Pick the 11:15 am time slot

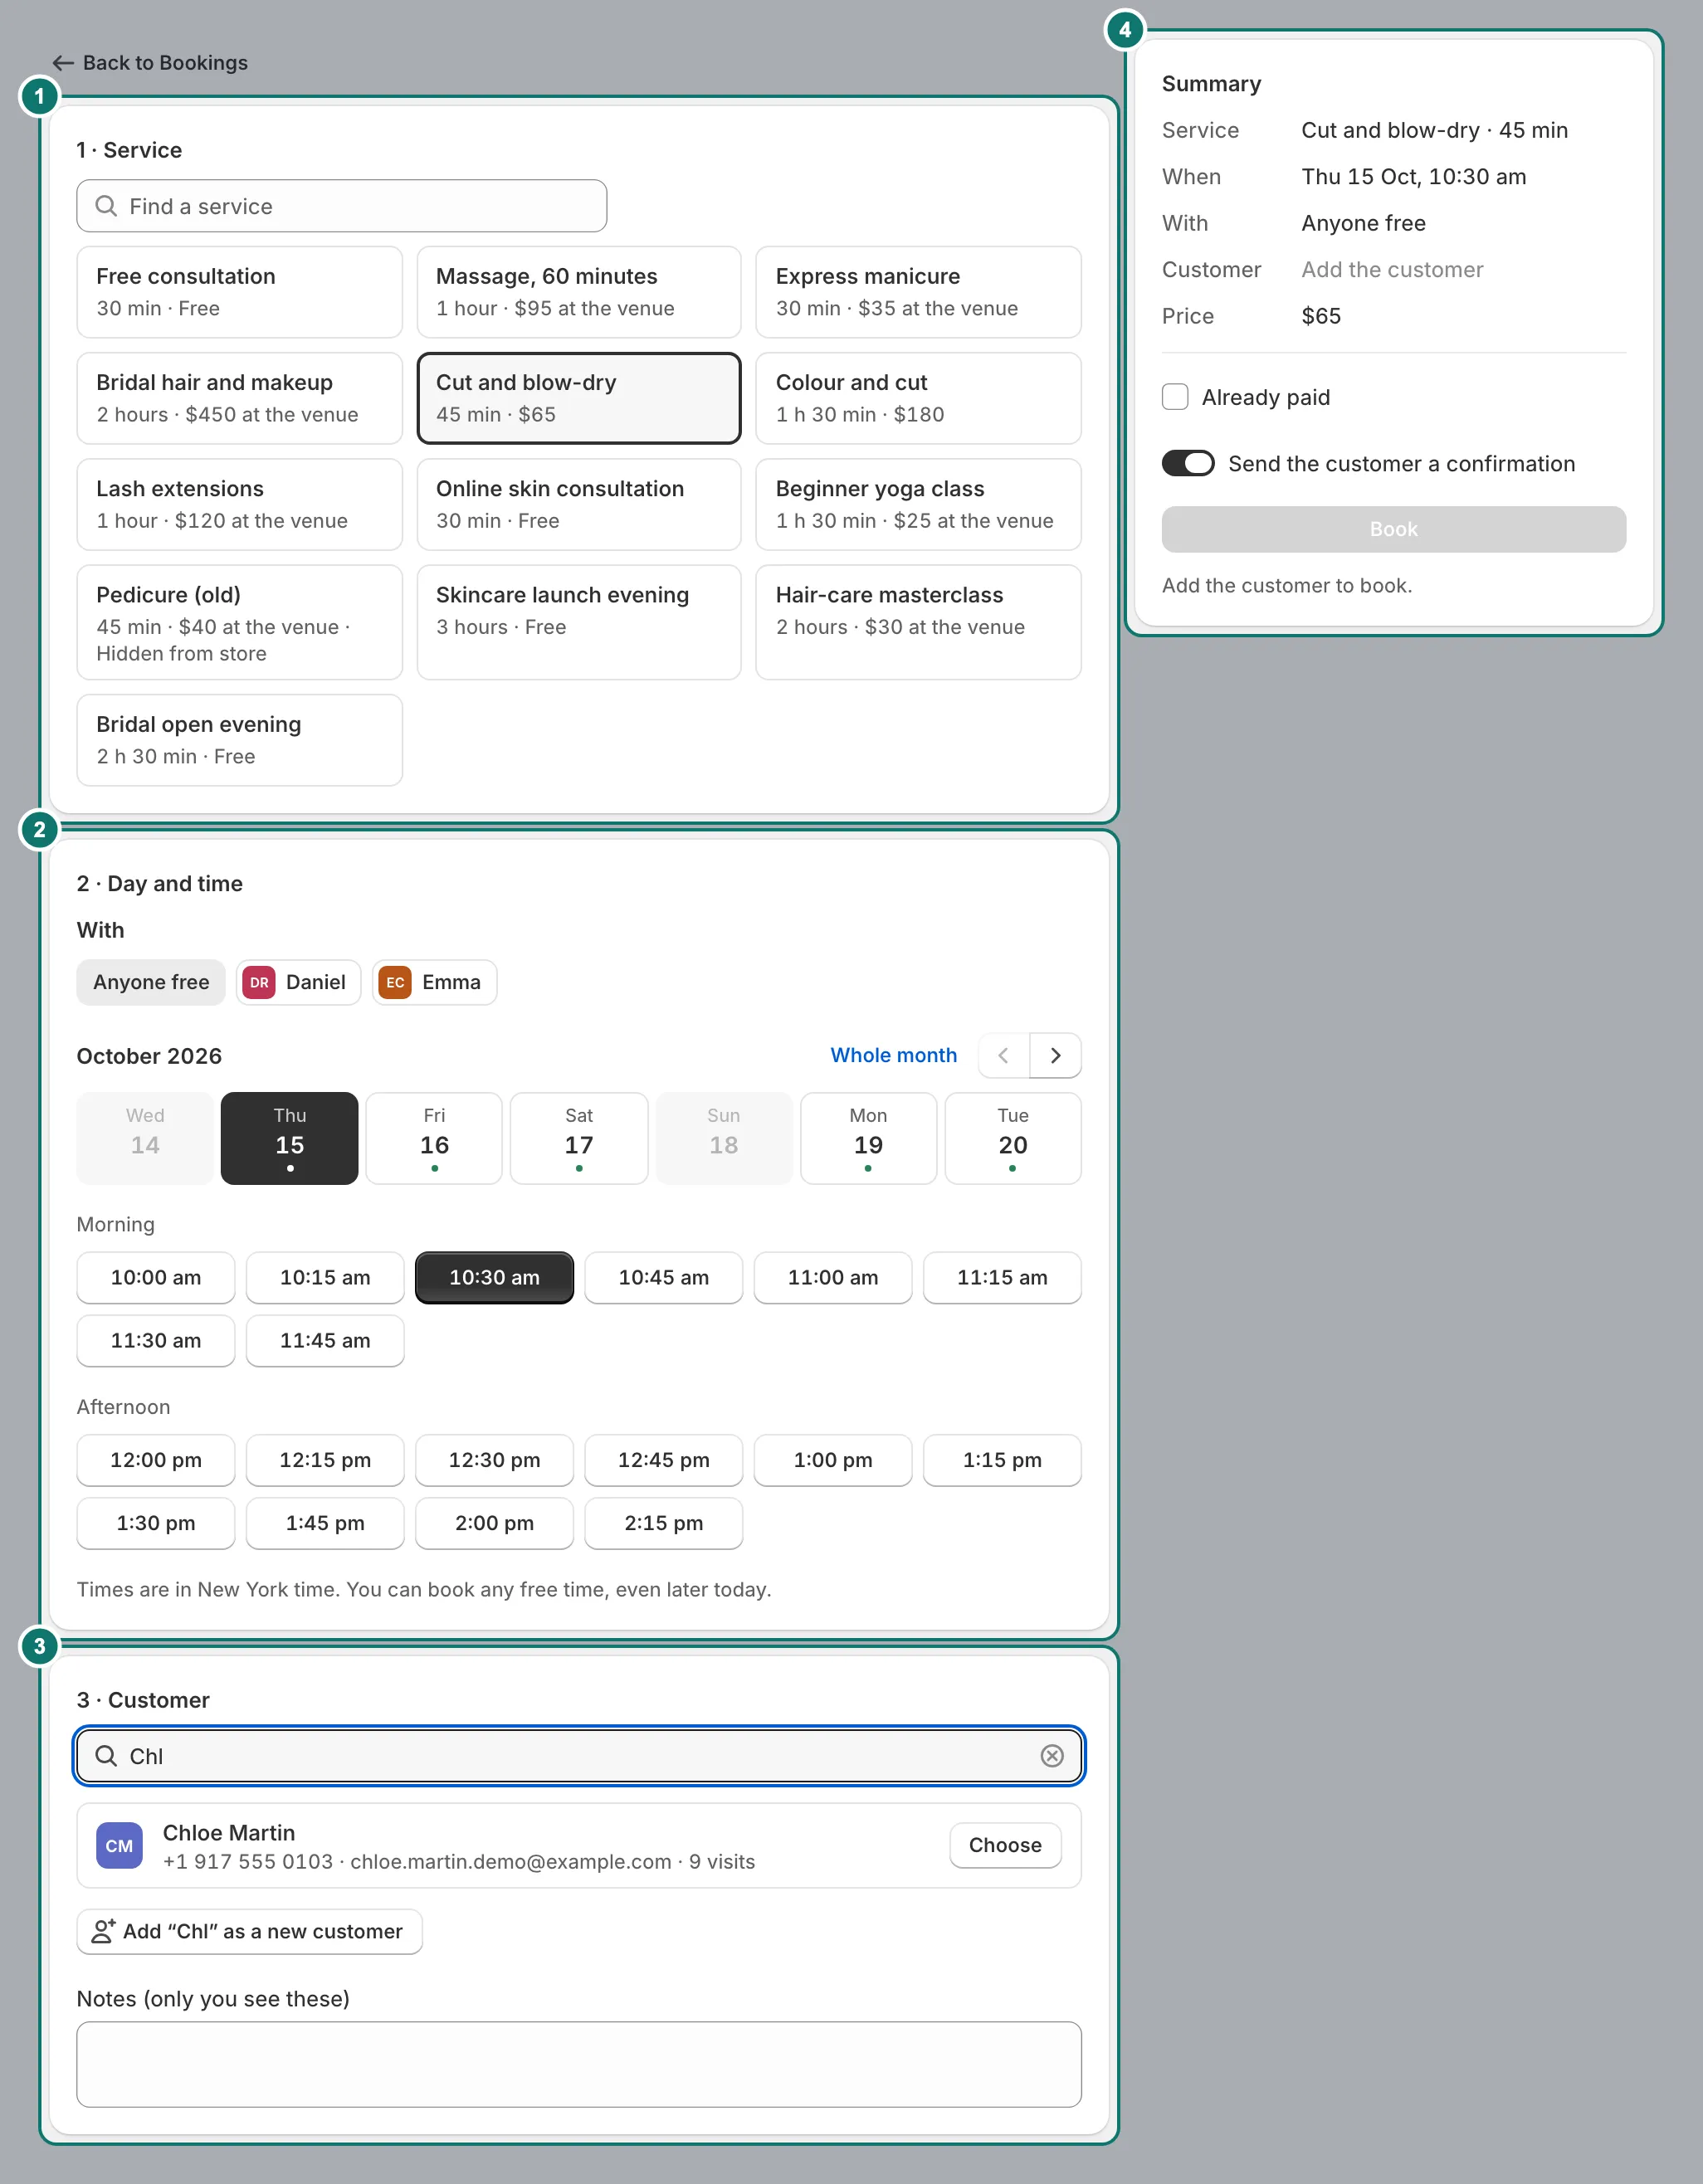click(1002, 1277)
